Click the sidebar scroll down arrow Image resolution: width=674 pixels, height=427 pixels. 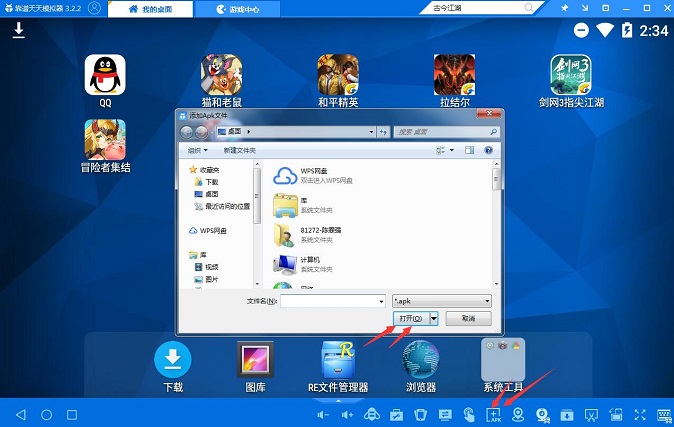click(257, 284)
